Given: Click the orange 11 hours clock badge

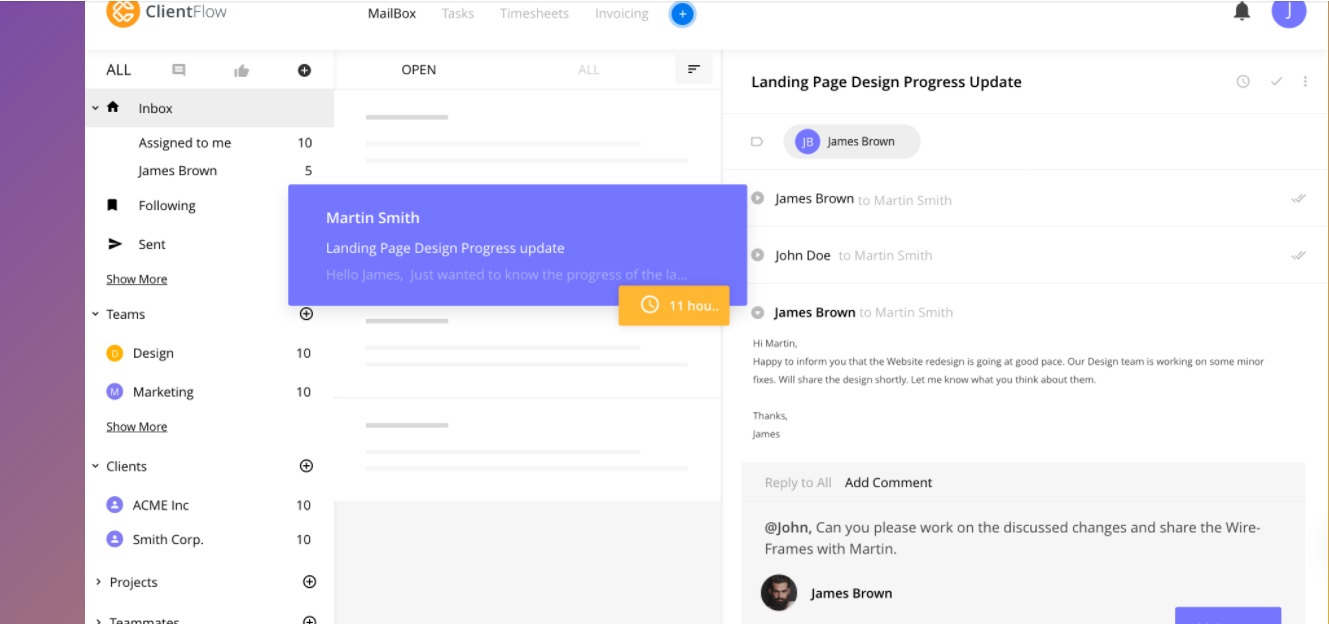Looking at the screenshot, I should pos(674,305).
